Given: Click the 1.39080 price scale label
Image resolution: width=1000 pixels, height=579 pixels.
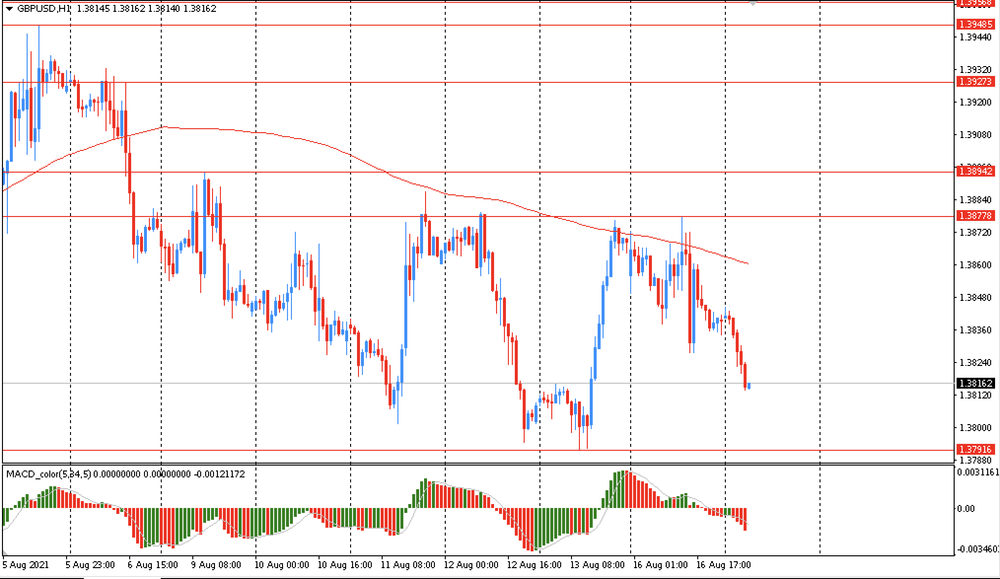Looking at the screenshot, I should 976,135.
